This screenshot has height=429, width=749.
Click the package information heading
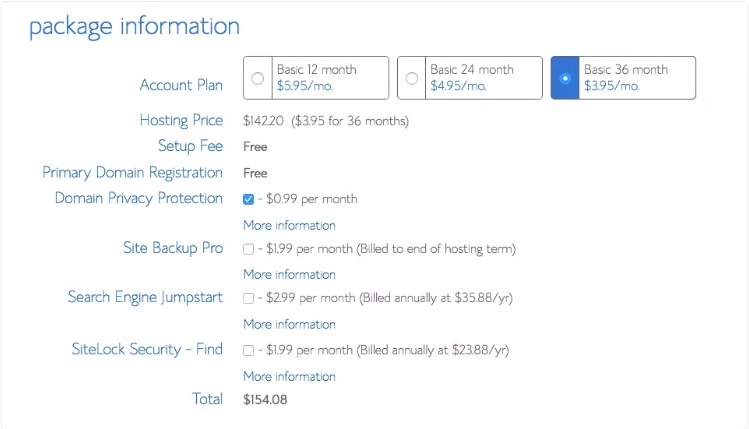pos(134,27)
